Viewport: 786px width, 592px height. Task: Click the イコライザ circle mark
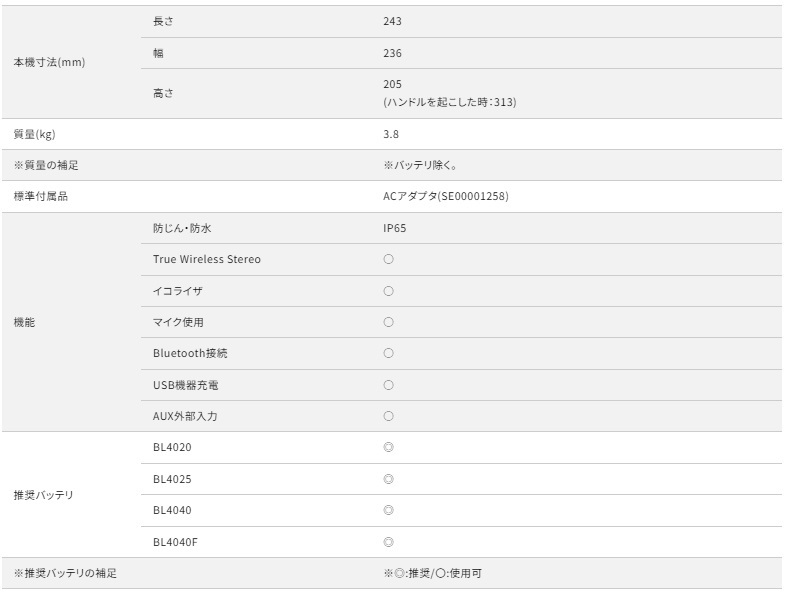click(388, 291)
